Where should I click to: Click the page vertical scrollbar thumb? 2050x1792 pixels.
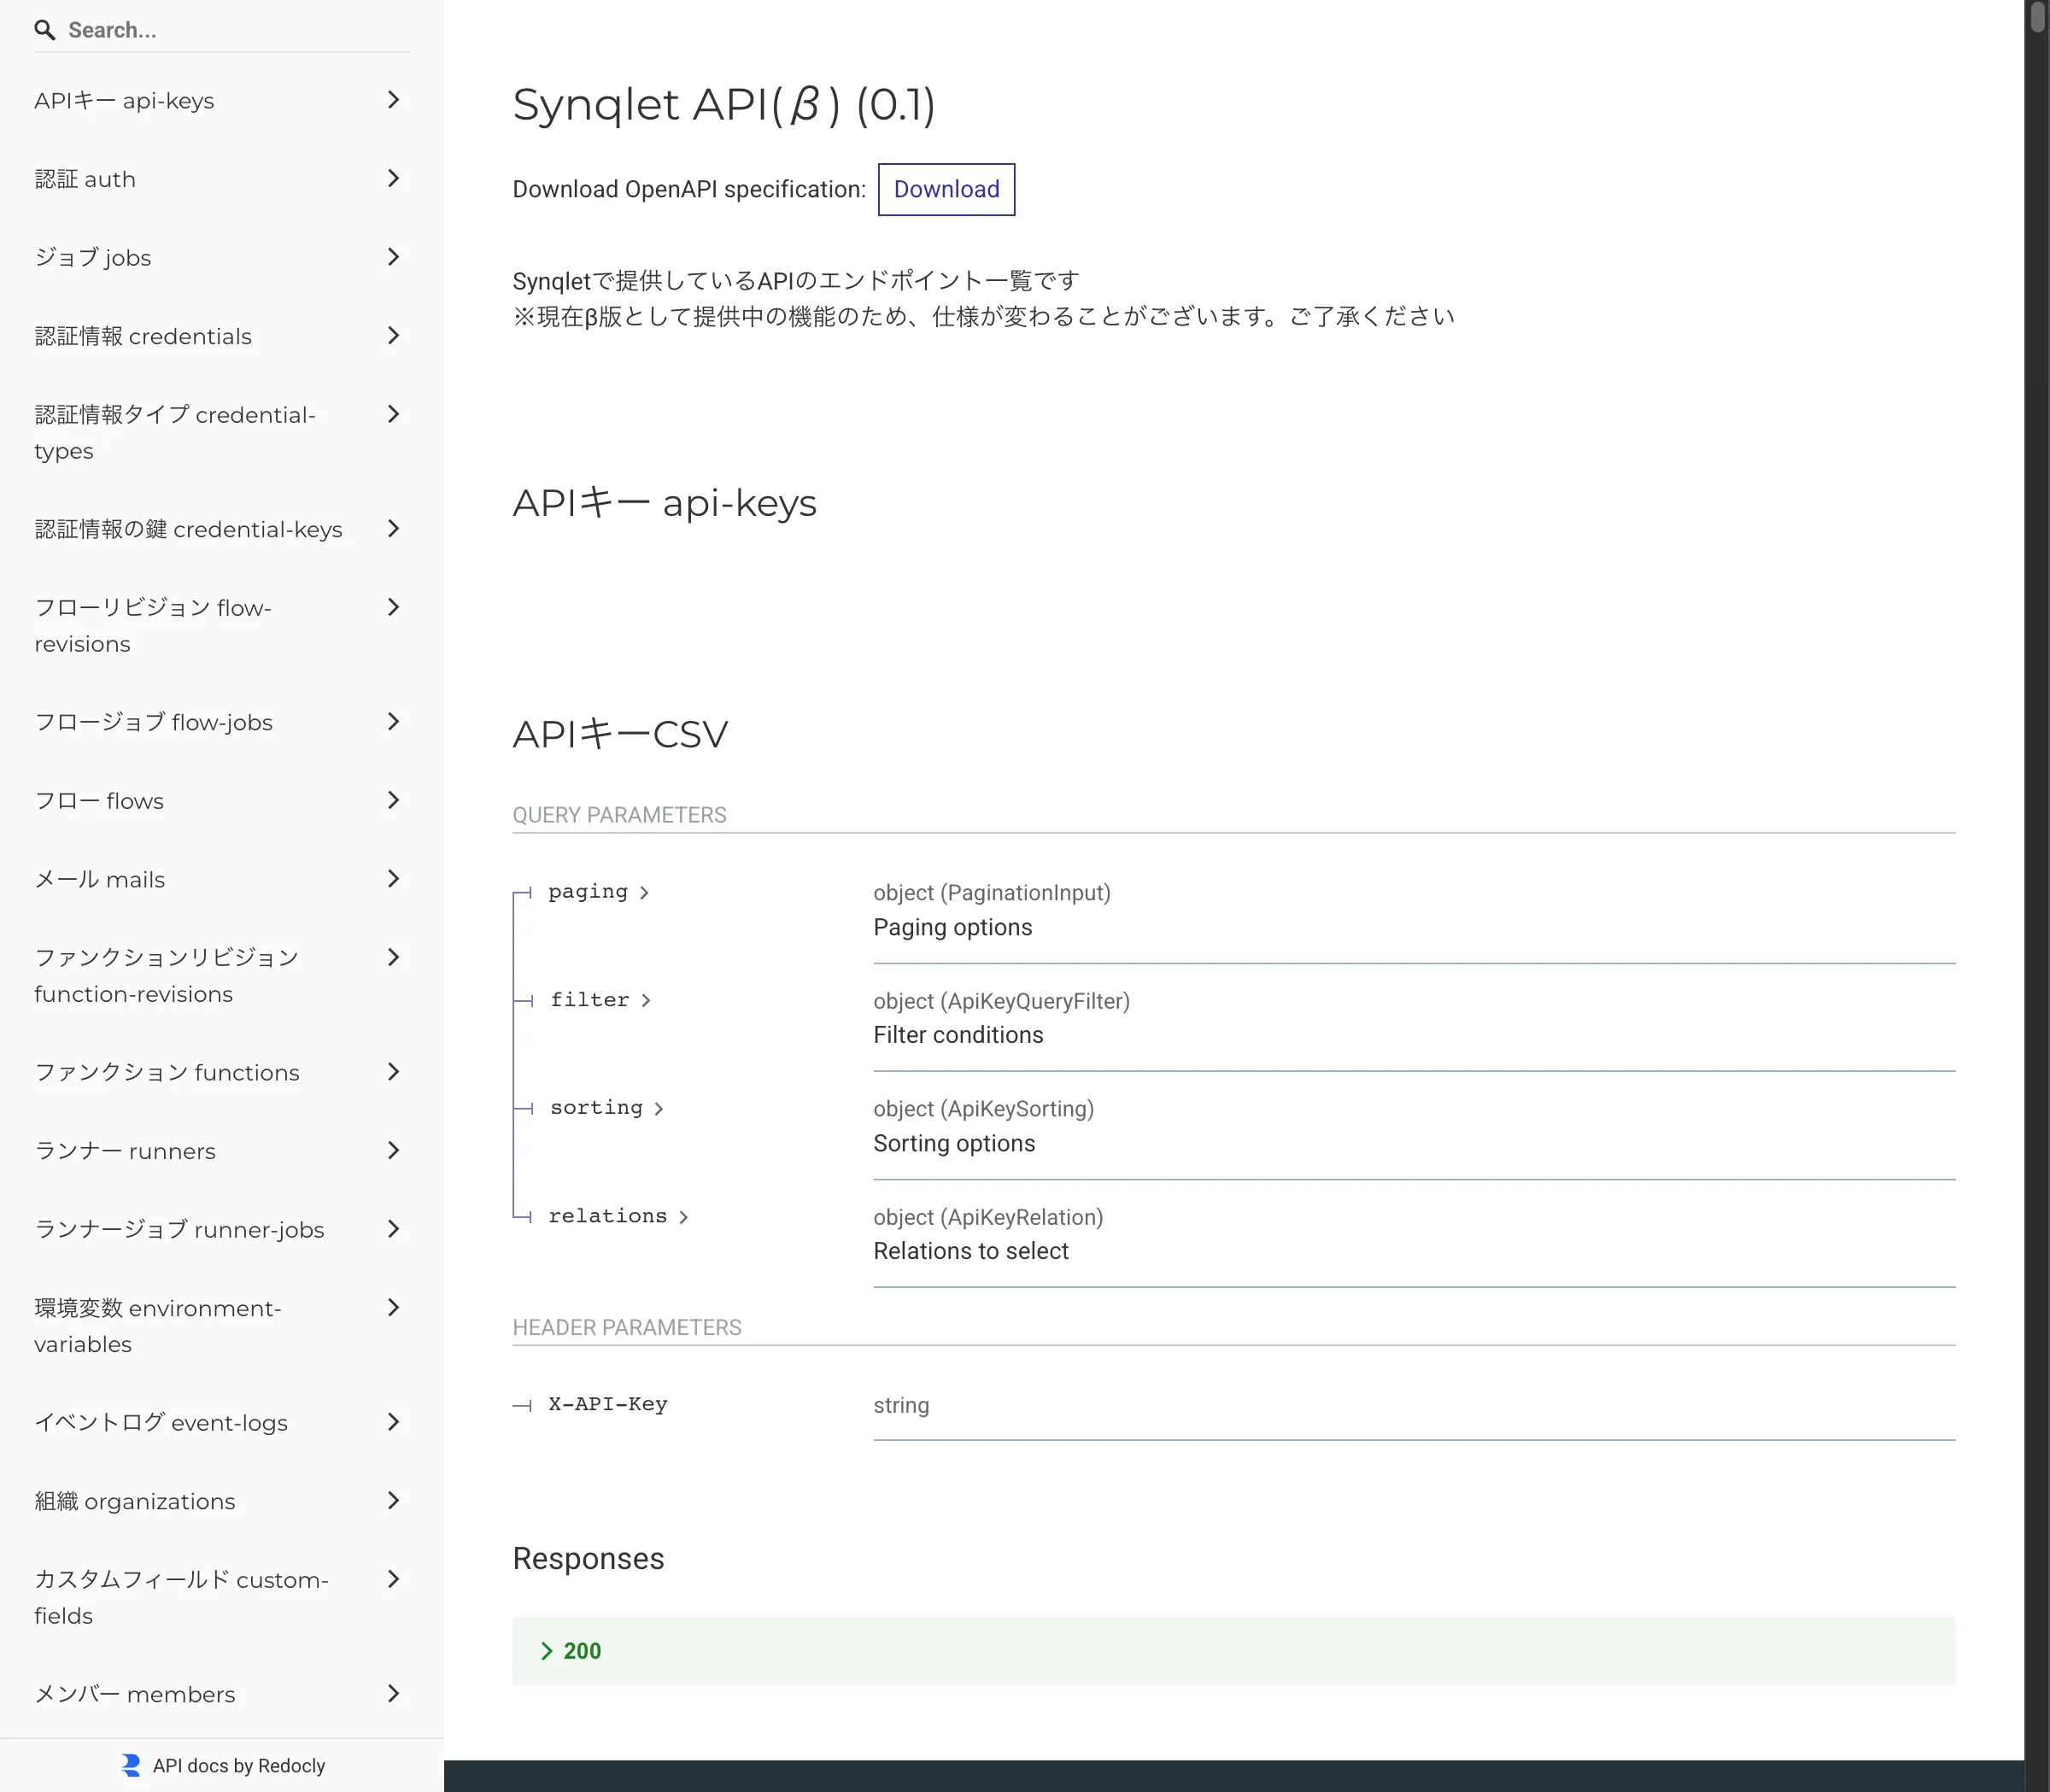(x=2037, y=18)
